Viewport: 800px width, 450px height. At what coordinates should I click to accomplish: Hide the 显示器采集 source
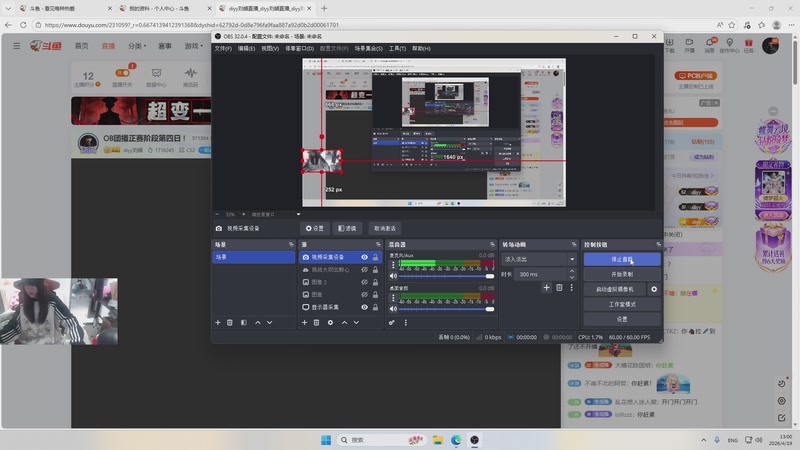coord(364,307)
